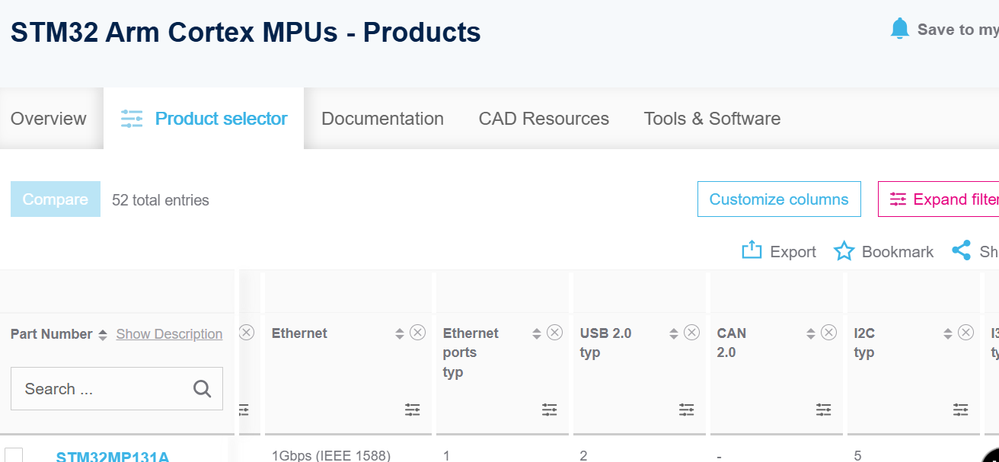This screenshot has width=999, height=462.
Task: Click the Bookmark star icon
Action: pyautogui.click(x=844, y=251)
